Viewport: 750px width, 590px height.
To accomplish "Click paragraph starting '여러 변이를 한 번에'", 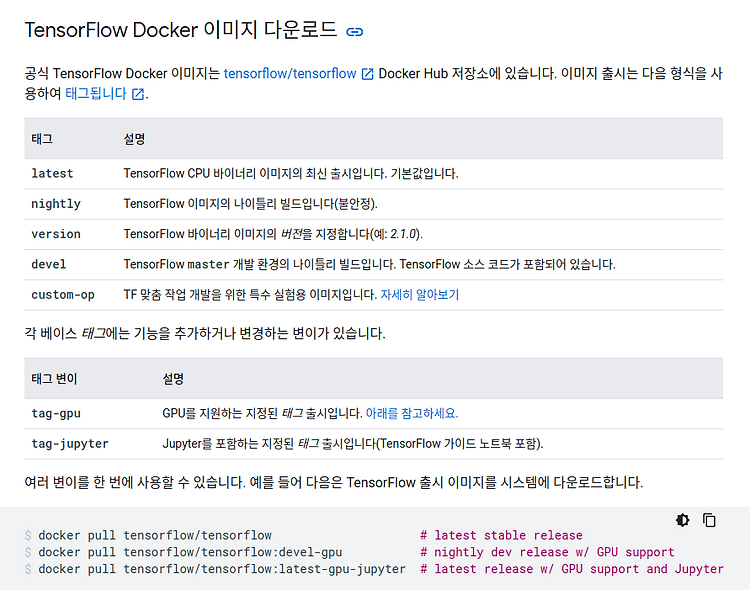I will (x=334, y=482).
